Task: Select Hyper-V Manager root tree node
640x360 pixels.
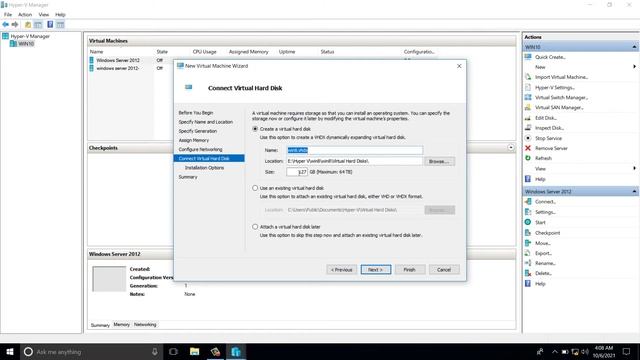Action: tap(30, 36)
